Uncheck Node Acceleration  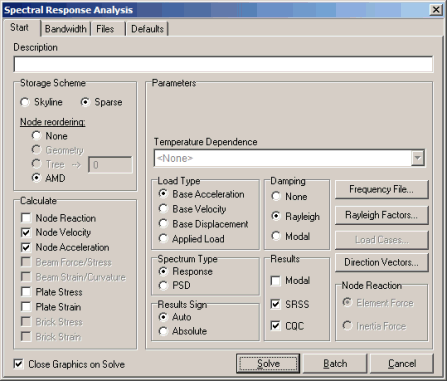pyautogui.click(x=65, y=247)
